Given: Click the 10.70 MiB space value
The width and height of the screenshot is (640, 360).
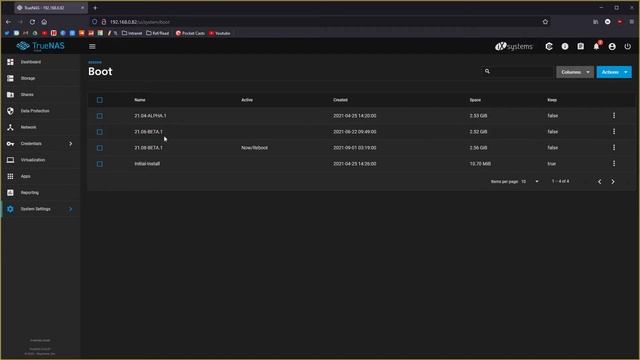Looking at the screenshot, I should pos(480,164).
